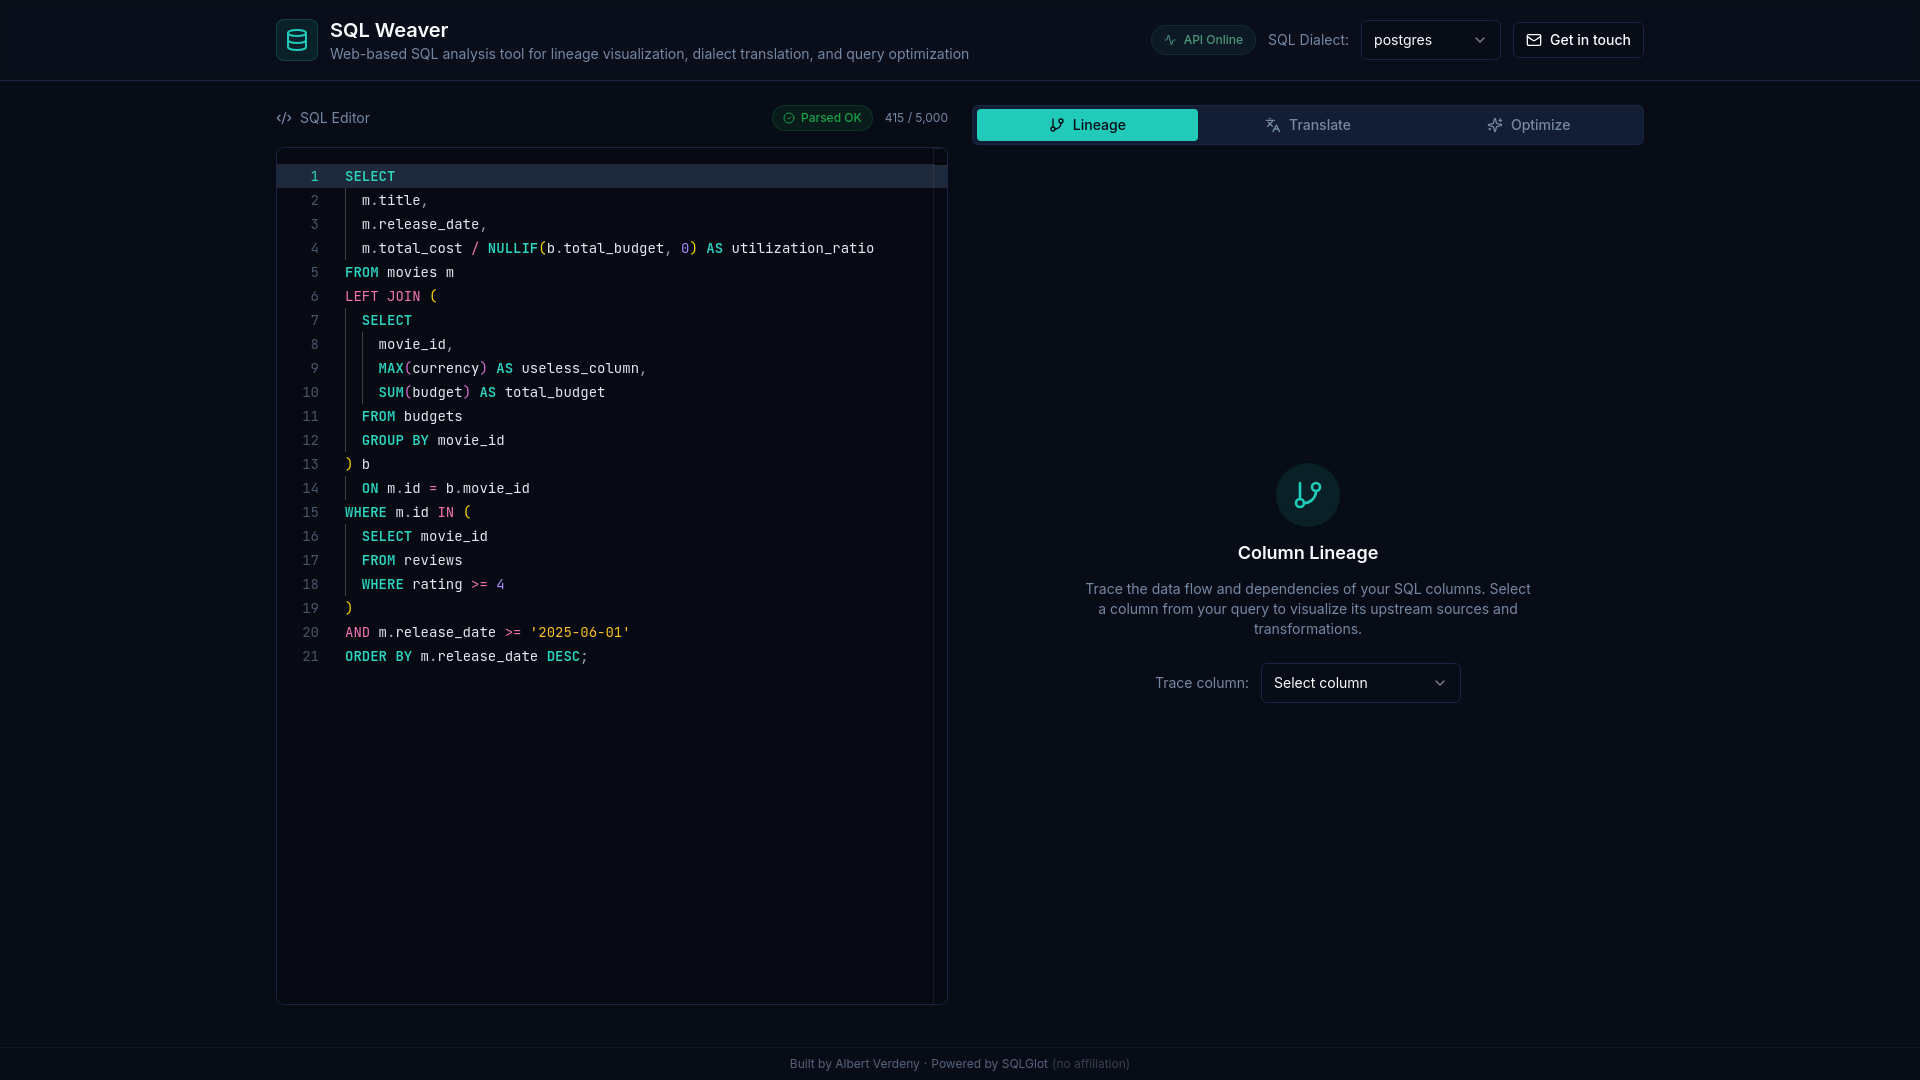Open the SQL Dialect postgres dropdown
The width and height of the screenshot is (1920, 1080).
coord(1430,40)
